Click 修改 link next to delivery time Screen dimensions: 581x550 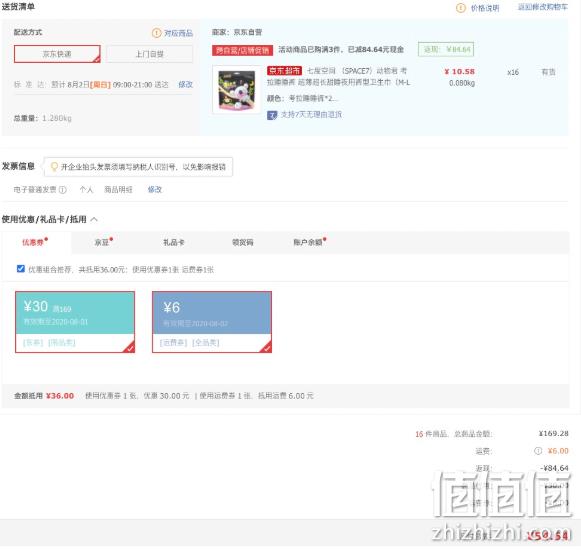click(x=186, y=85)
